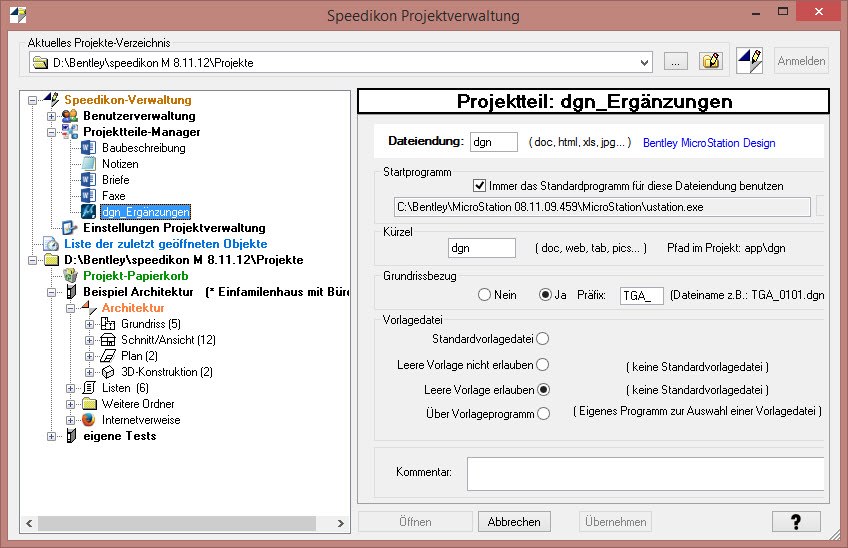Select the Ja radio button for Grundrissbezug
The width and height of the screenshot is (848, 548).
click(x=545, y=295)
